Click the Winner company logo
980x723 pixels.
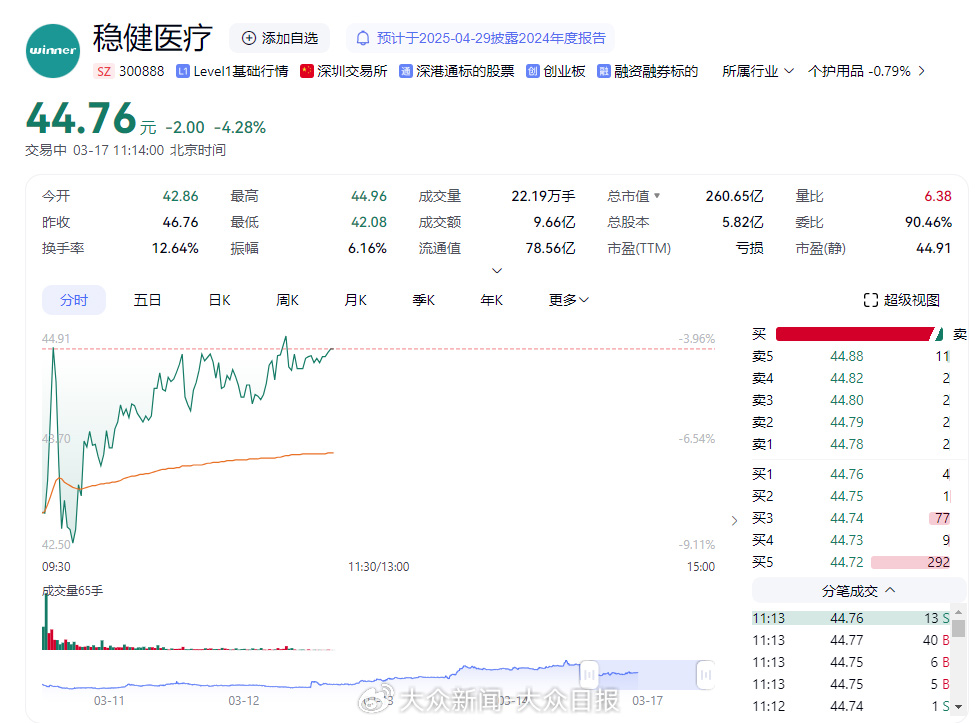[52, 51]
